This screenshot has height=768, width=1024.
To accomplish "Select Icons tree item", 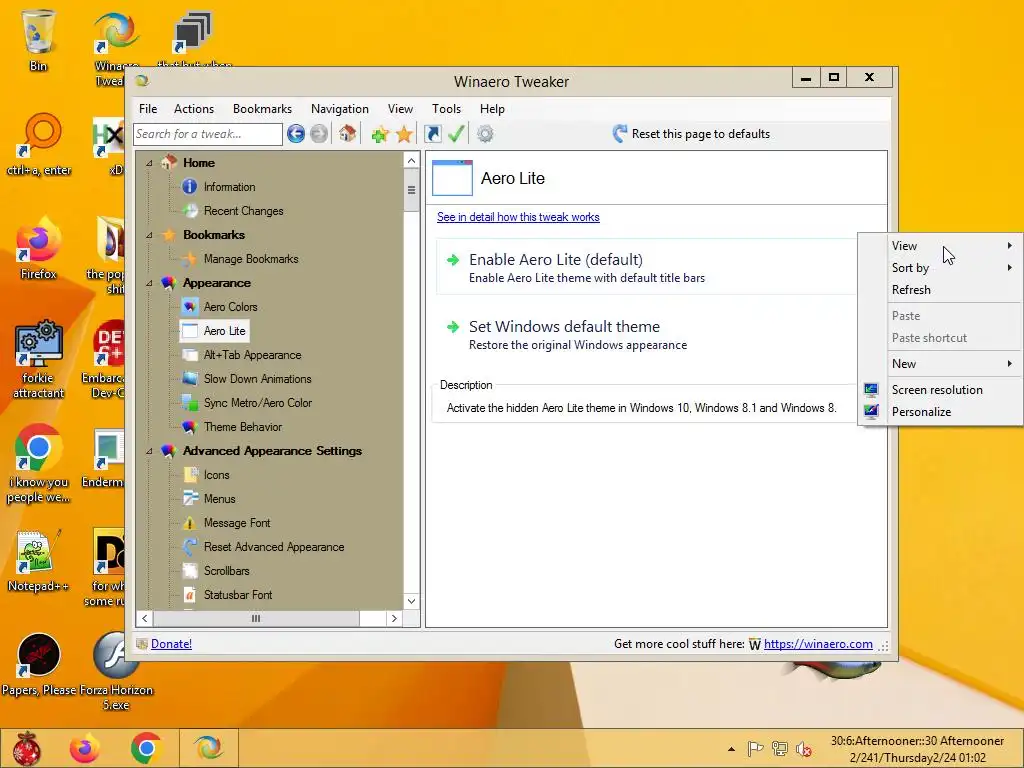I will pyautogui.click(x=216, y=475).
